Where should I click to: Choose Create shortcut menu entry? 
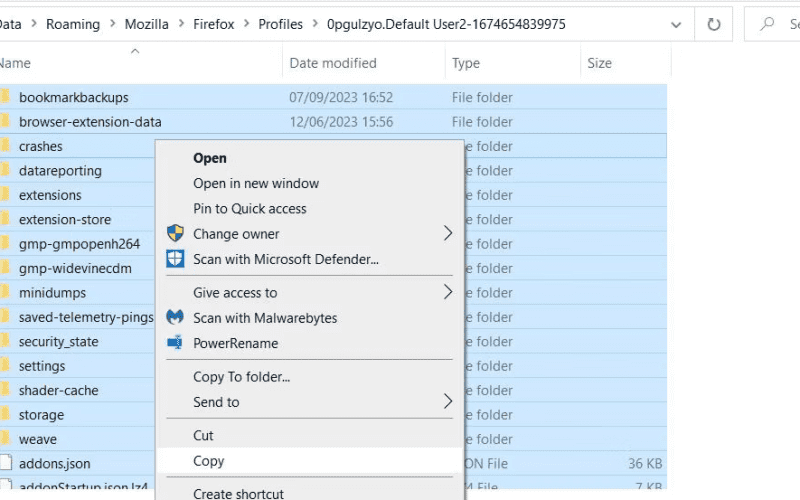pos(238,493)
